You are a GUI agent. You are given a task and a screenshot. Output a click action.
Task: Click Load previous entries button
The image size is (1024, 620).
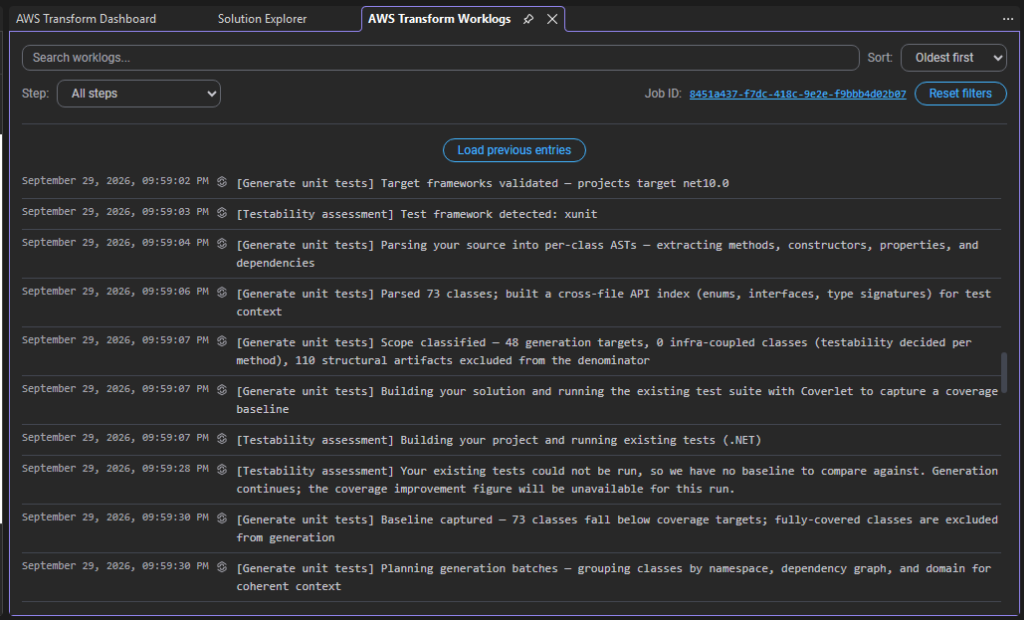[514, 150]
